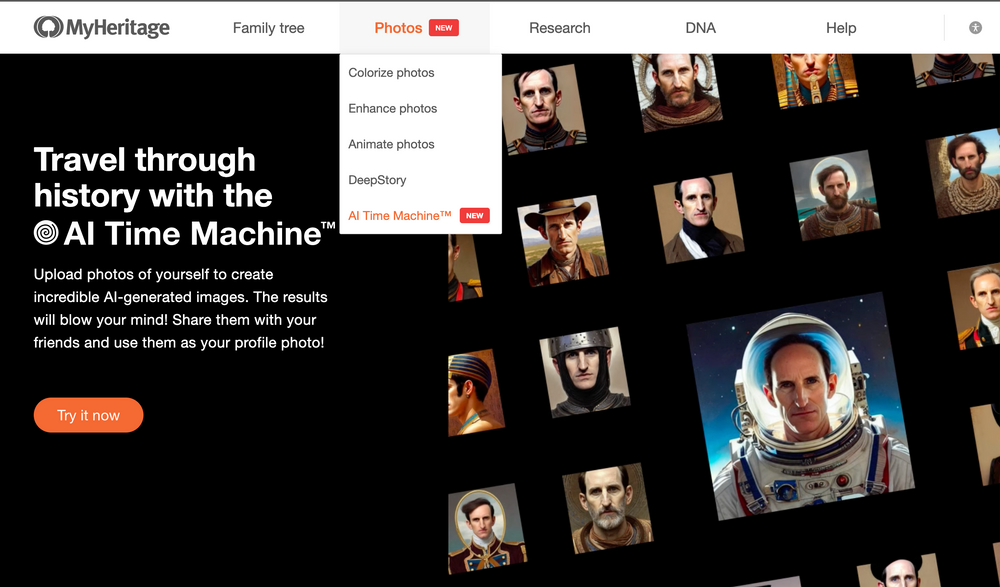
Task: Click the spiral AI Time Machine icon
Action: tap(46, 233)
